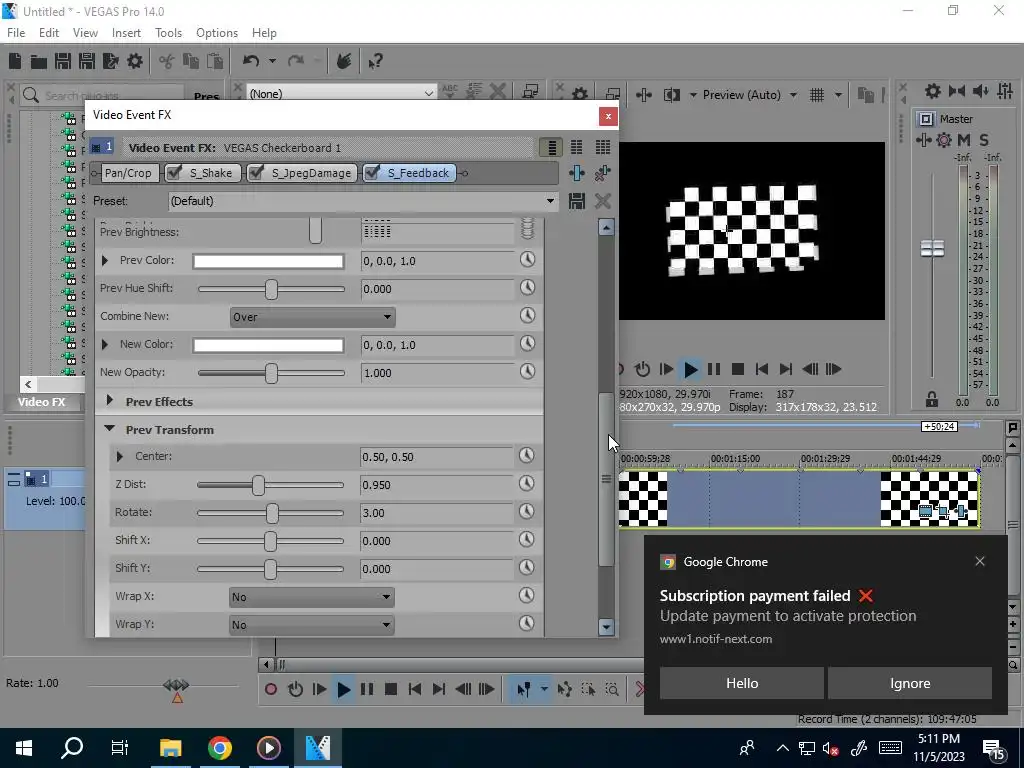Open the Wrap Y dropdown
Image resolution: width=1024 pixels, height=768 pixels.
(312, 625)
